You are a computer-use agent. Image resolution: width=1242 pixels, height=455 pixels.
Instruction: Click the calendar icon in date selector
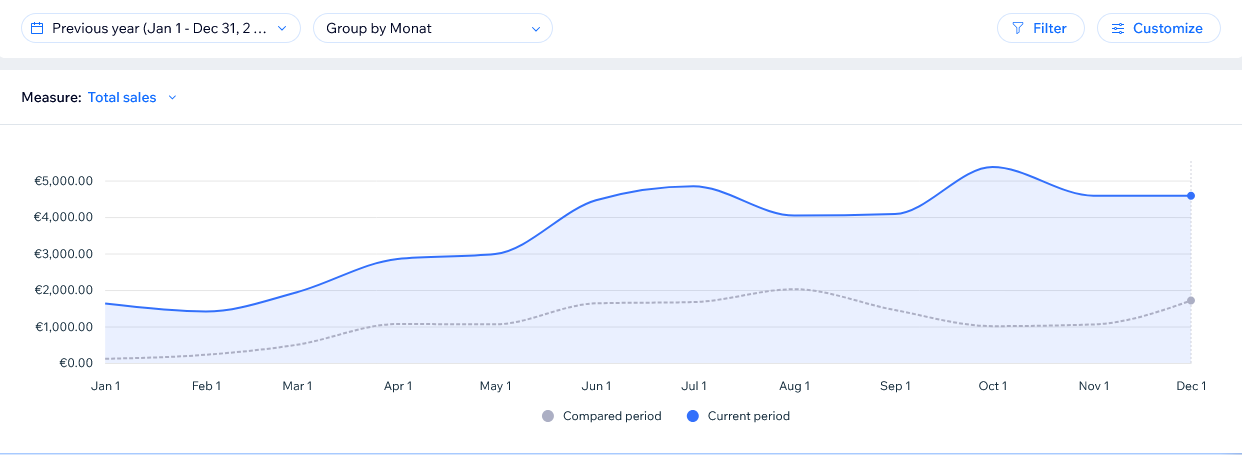pos(37,29)
